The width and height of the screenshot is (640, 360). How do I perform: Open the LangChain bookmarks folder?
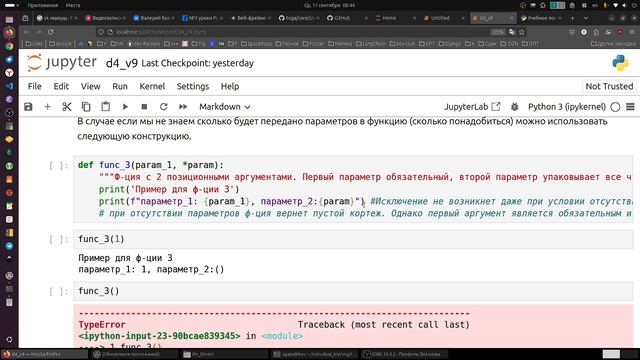click(x=371, y=43)
